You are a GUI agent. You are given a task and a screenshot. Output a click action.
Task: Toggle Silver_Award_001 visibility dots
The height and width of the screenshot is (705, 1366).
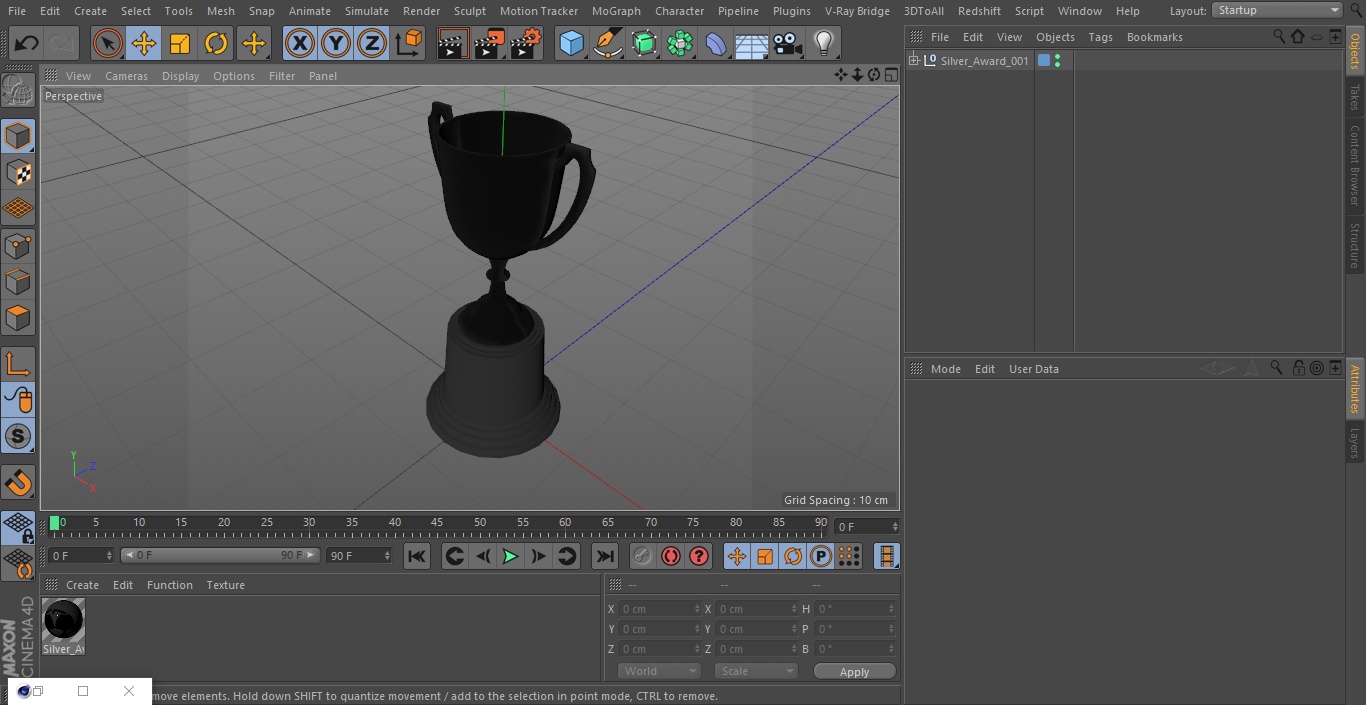[x=1057, y=60]
